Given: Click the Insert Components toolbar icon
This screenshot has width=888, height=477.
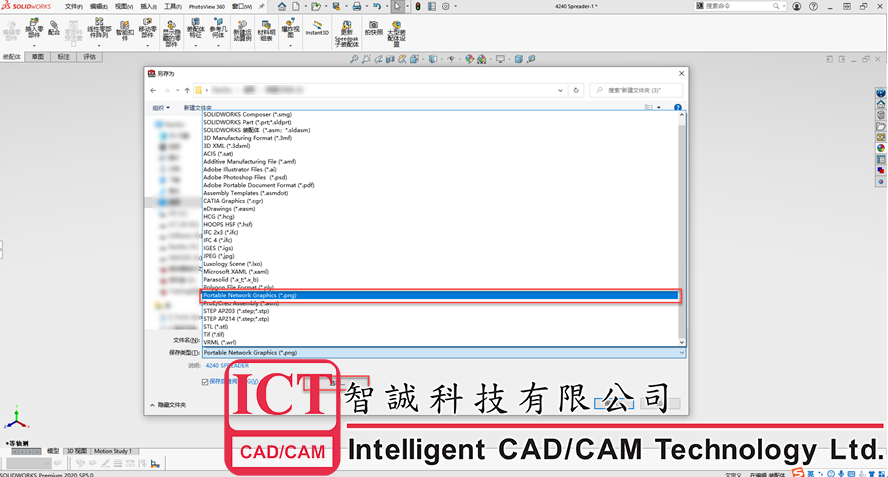Looking at the screenshot, I should (x=34, y=29).
